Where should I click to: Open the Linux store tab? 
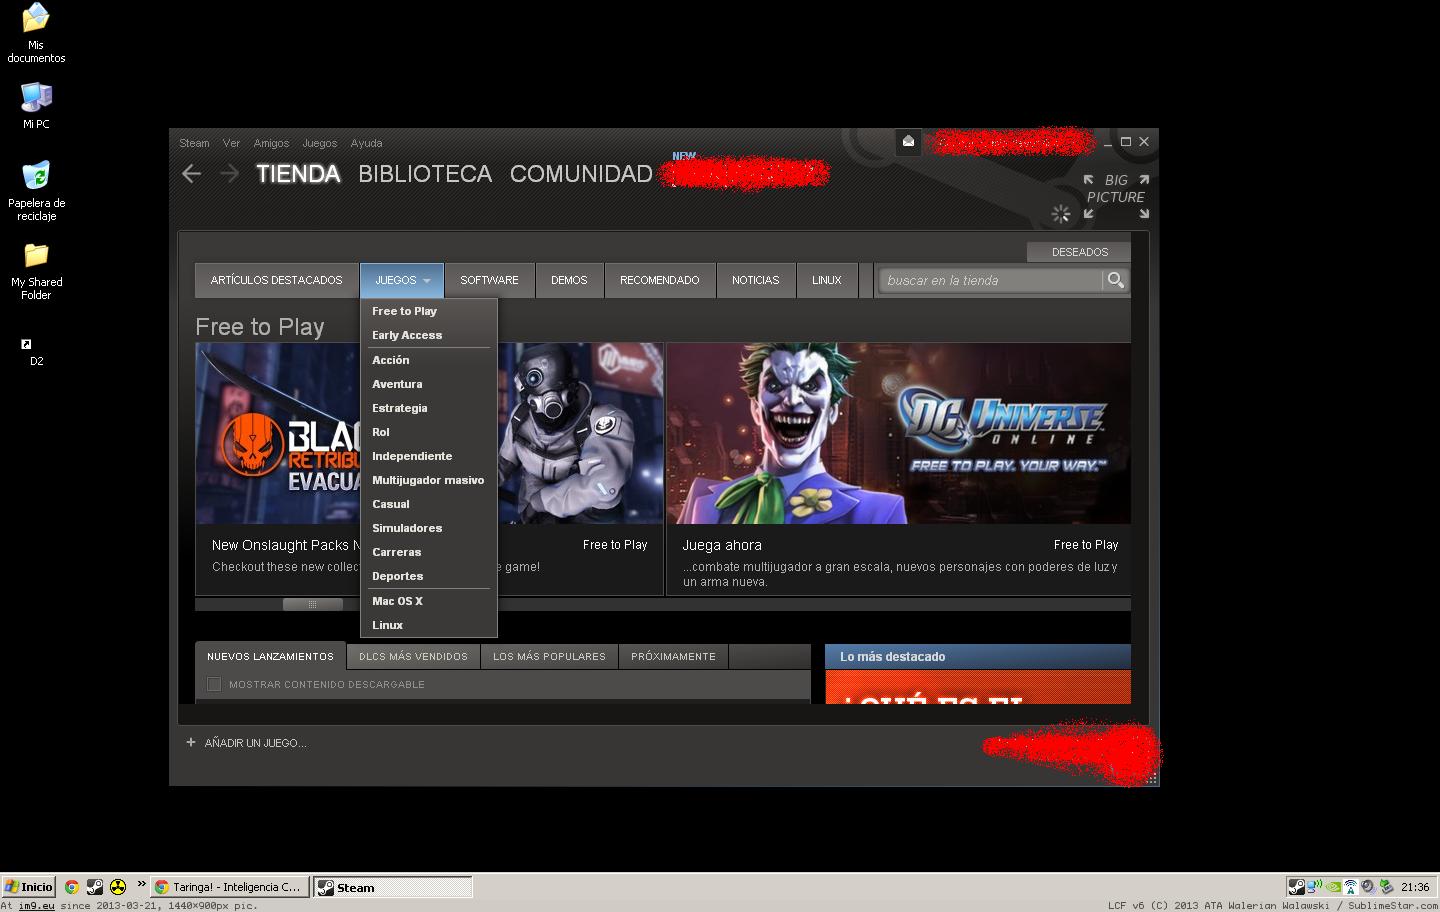coord(827,280)
